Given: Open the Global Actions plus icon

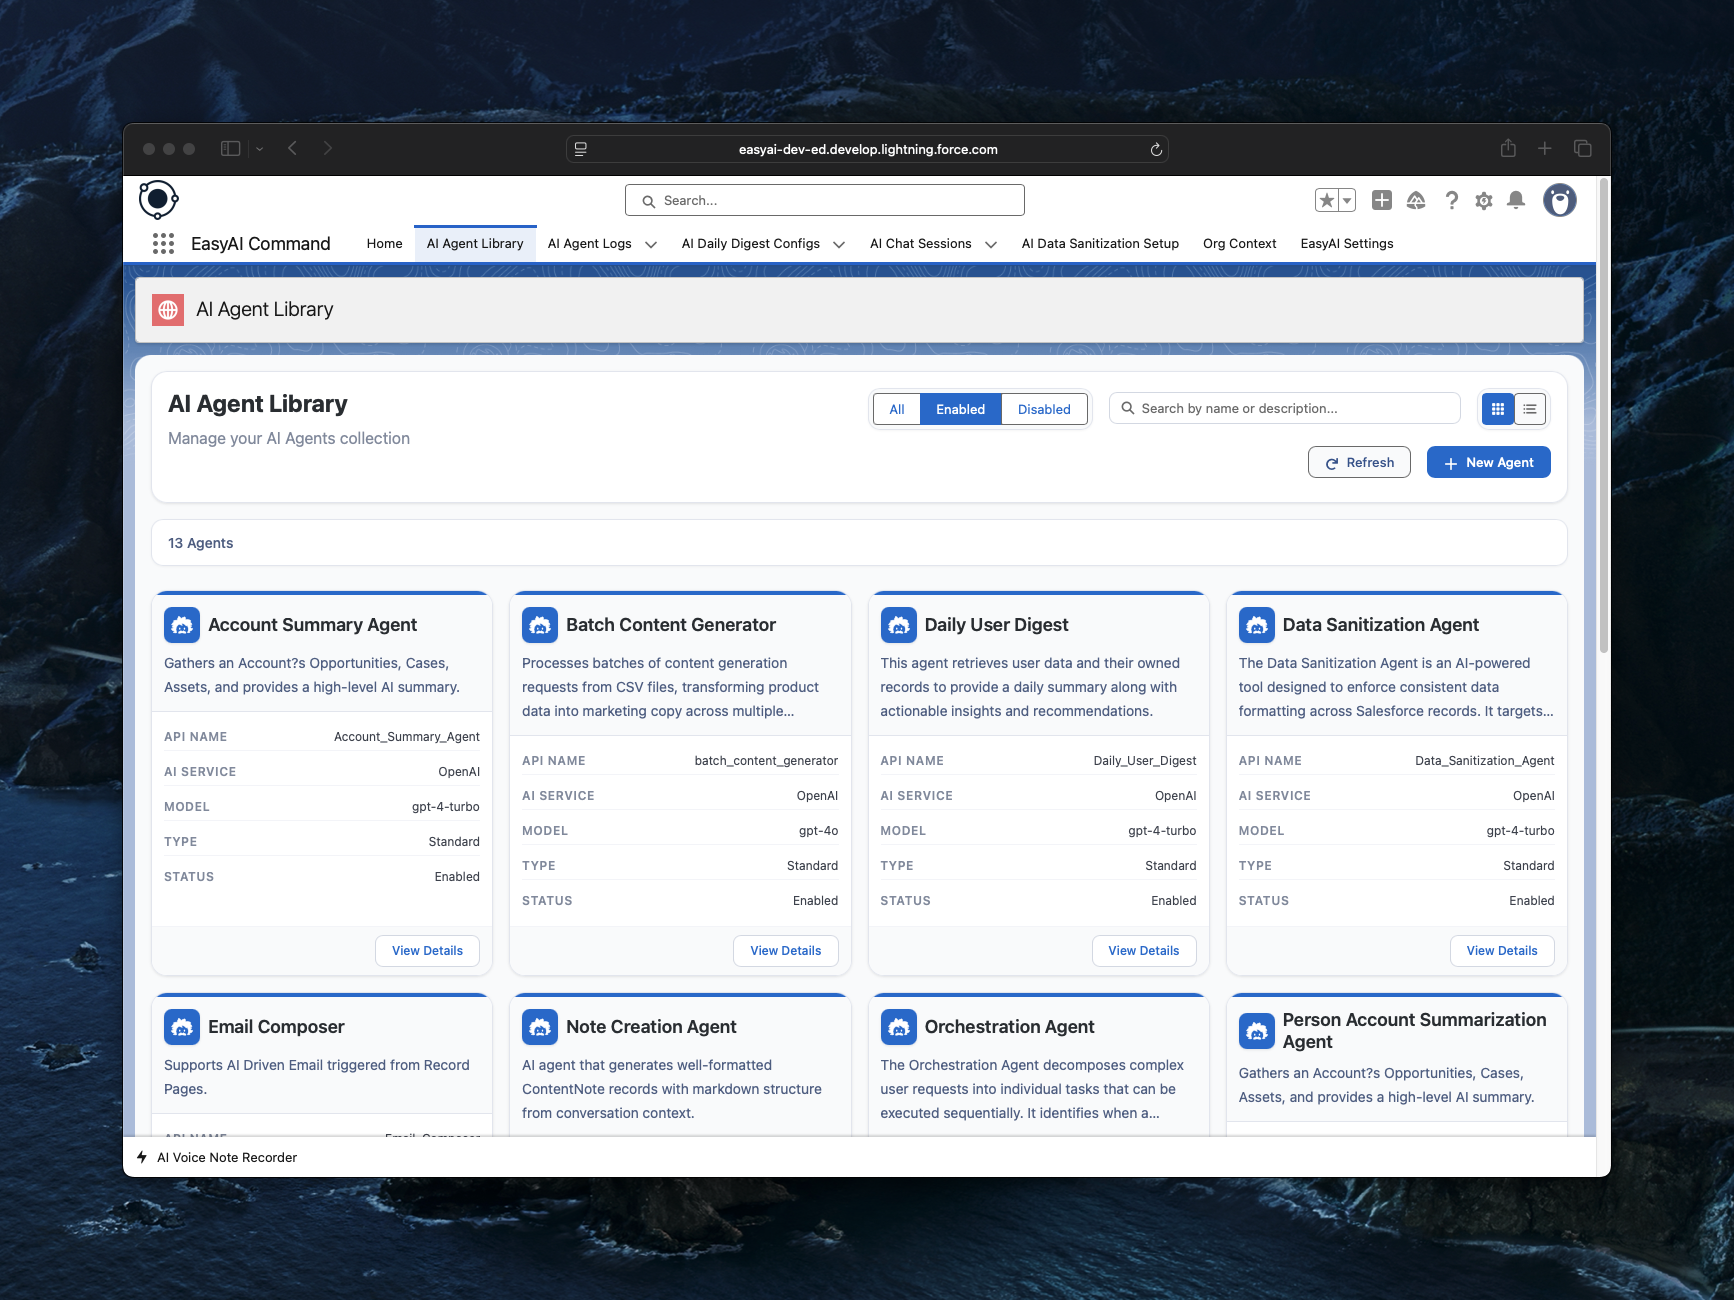Looking at the screenshot, I should pos(1382,201).
